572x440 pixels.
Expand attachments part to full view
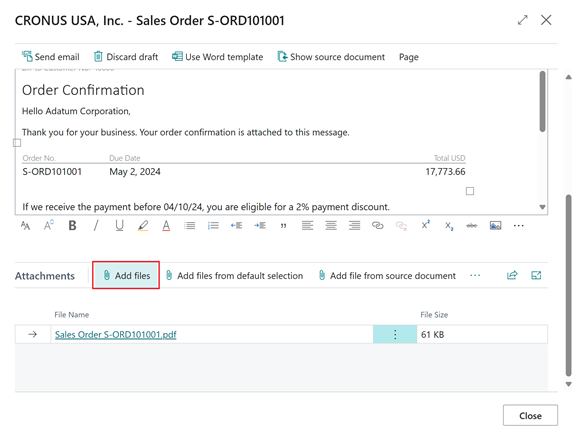(x=536, y=275)
